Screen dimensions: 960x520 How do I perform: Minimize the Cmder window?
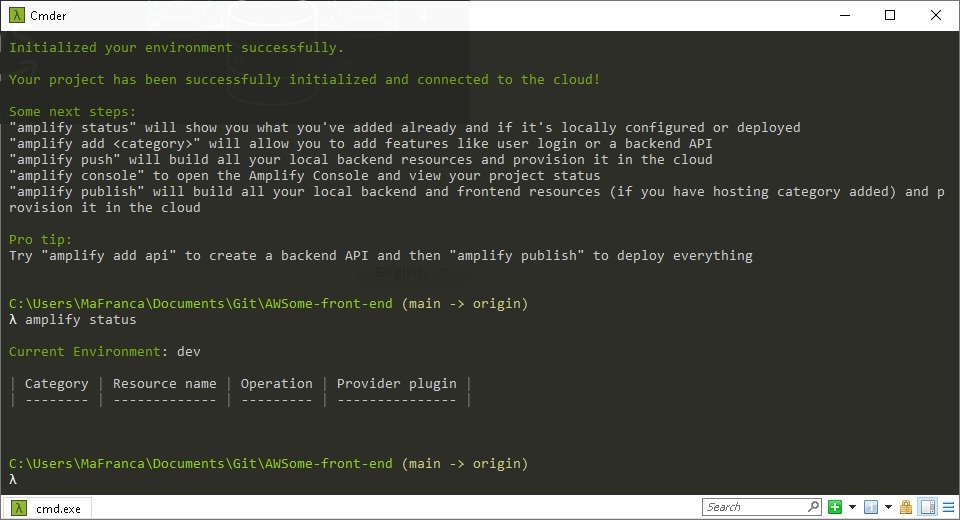[x=845, y=15]
